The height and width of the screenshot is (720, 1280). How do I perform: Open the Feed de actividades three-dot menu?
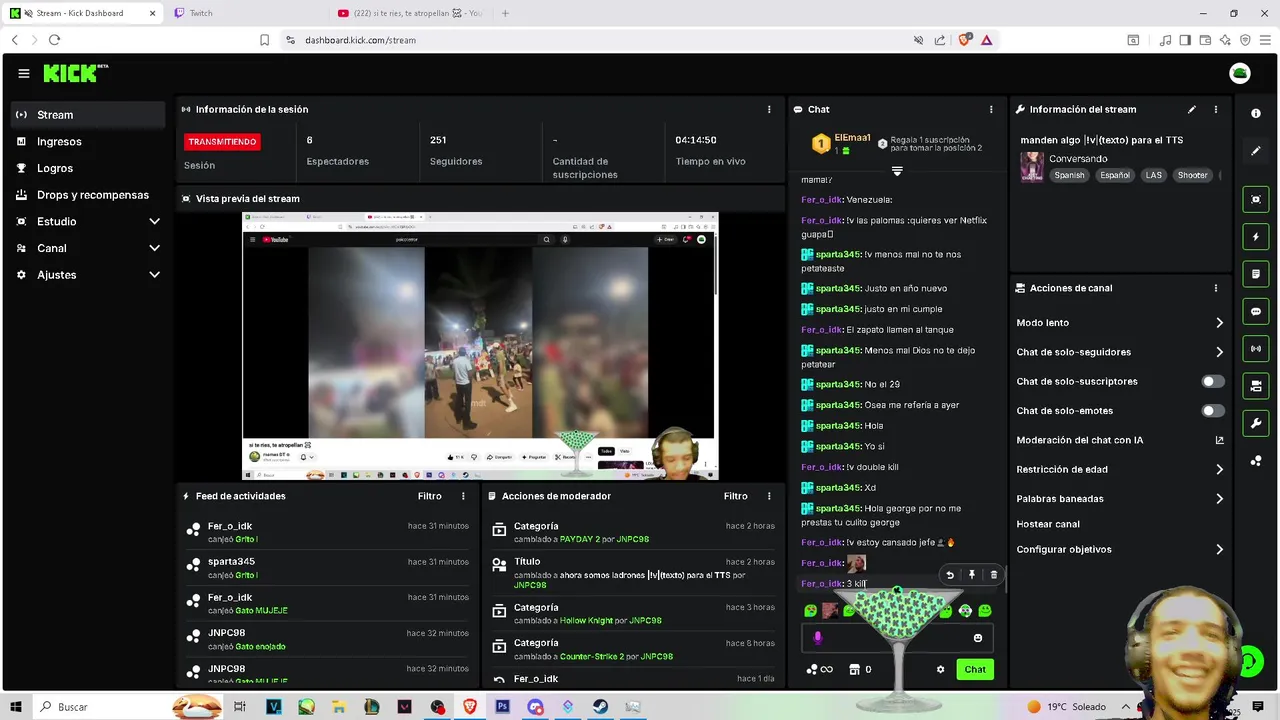click(463, 496)
